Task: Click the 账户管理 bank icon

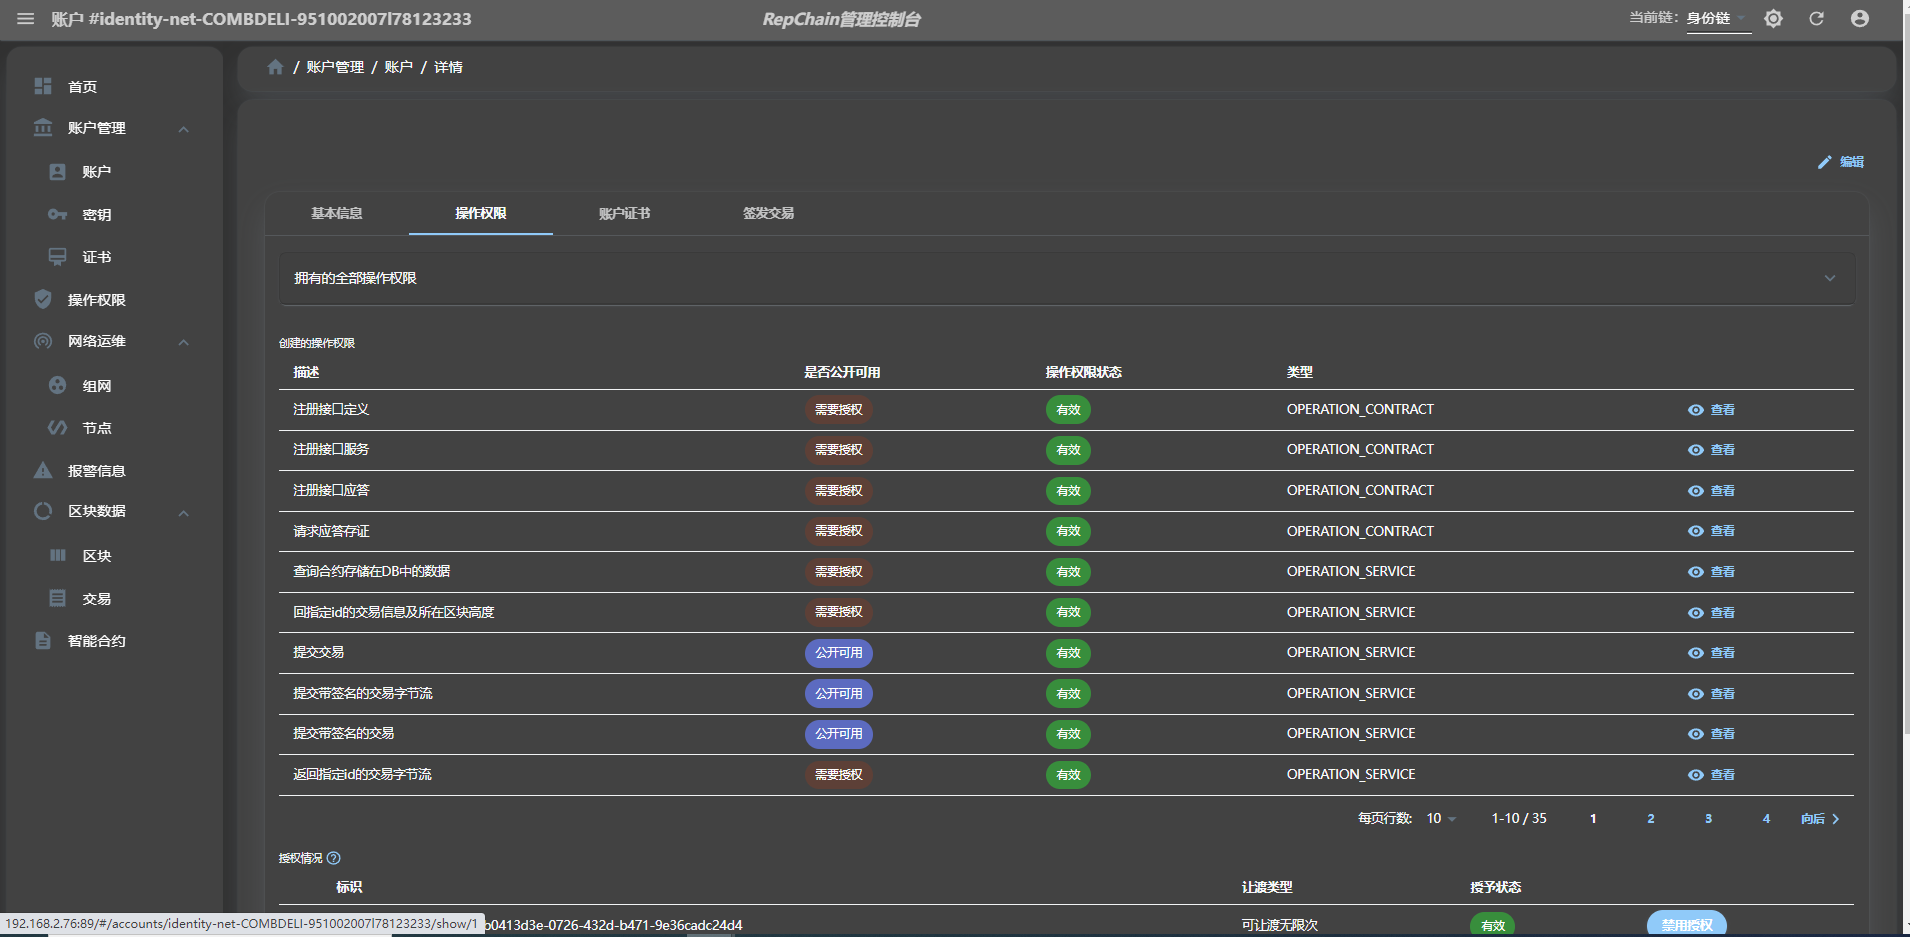Action: point(43,128)
